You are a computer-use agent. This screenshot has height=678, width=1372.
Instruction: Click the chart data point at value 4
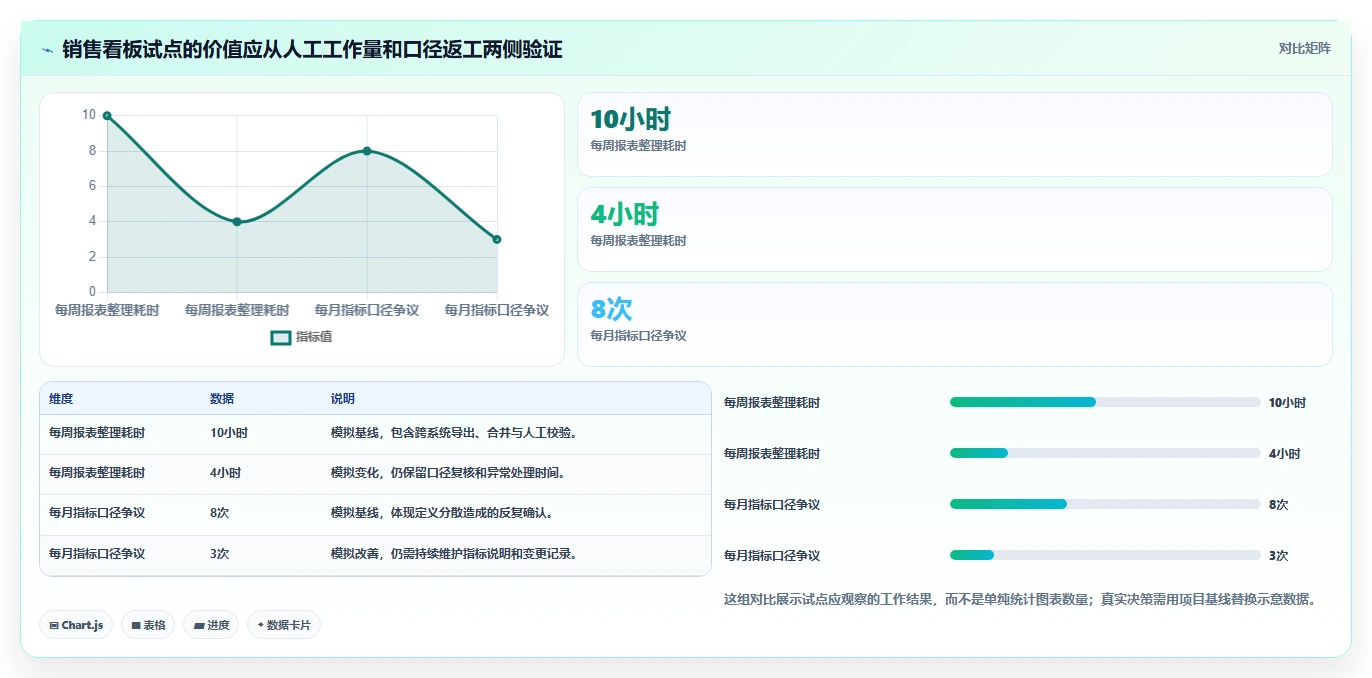tap(237, 222)
